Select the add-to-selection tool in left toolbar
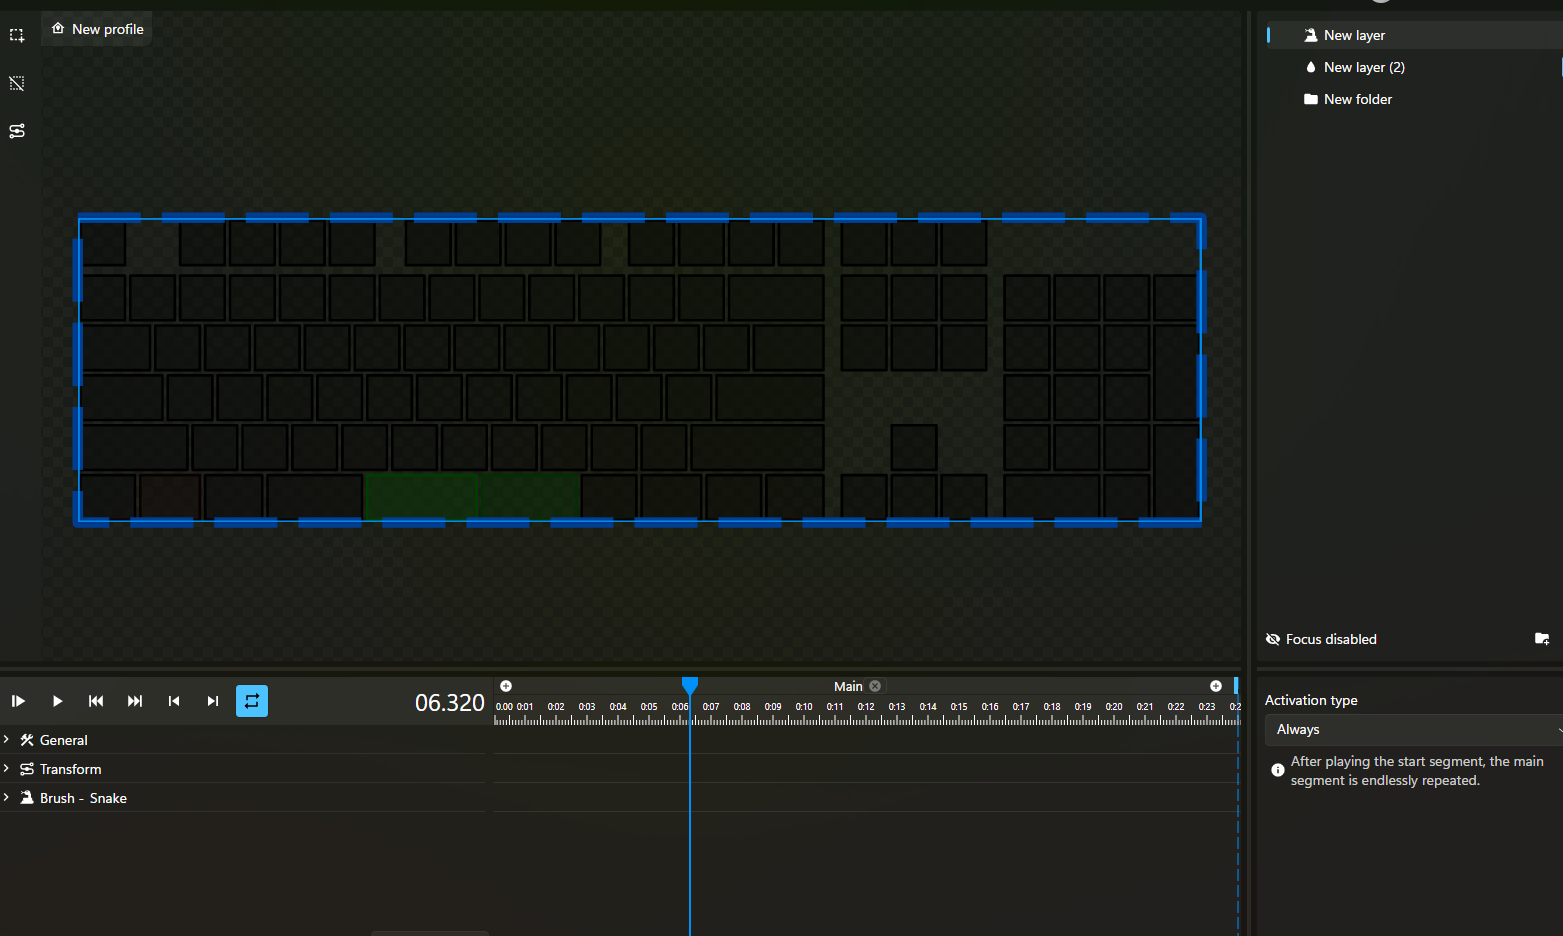 coord(17,35)
